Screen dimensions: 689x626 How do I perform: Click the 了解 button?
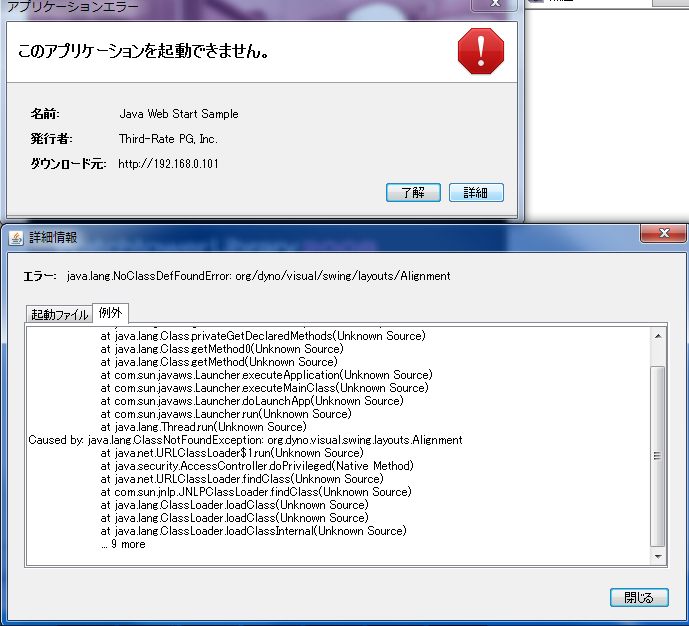click(413, 192)
